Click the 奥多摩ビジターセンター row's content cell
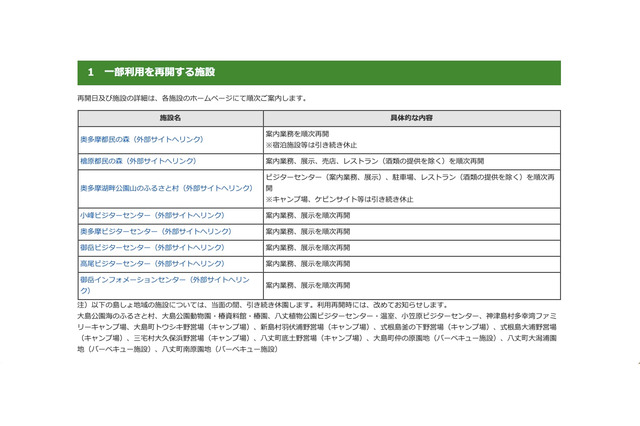The width and height of the screenshot is (640, 426). [x=412, y=231]
